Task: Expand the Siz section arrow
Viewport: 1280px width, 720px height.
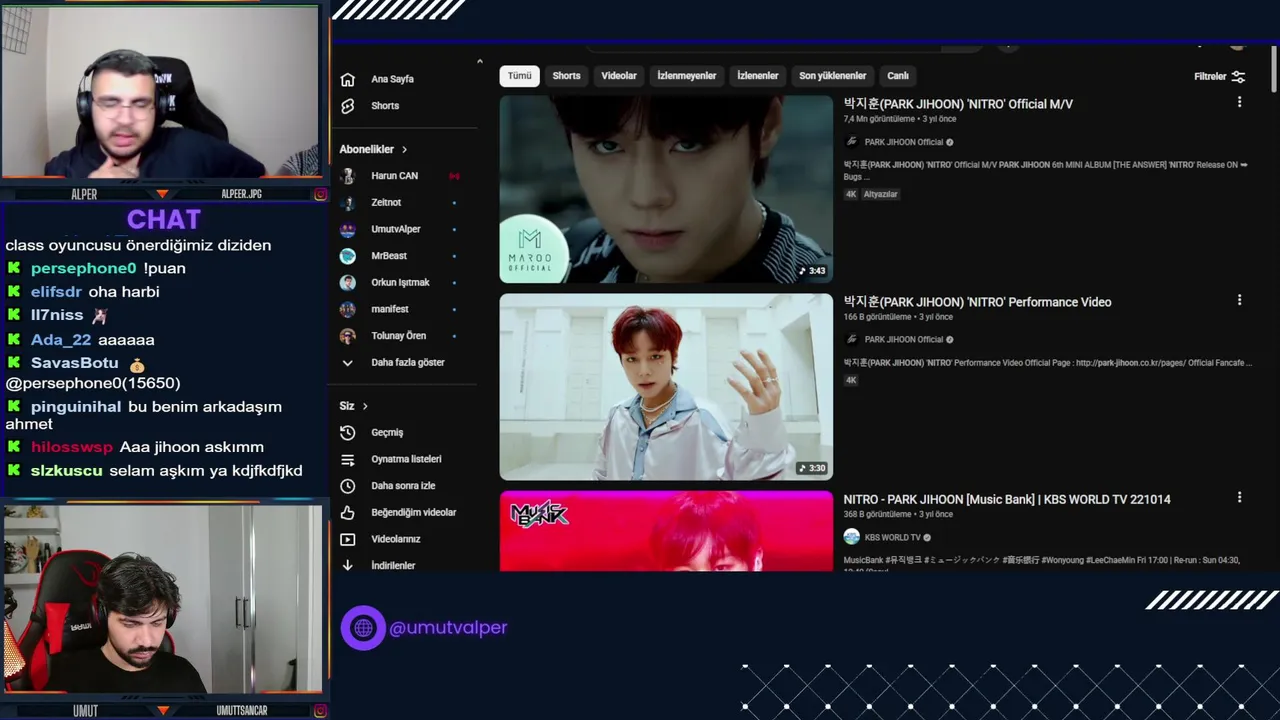Action: [x=365, y=406]
